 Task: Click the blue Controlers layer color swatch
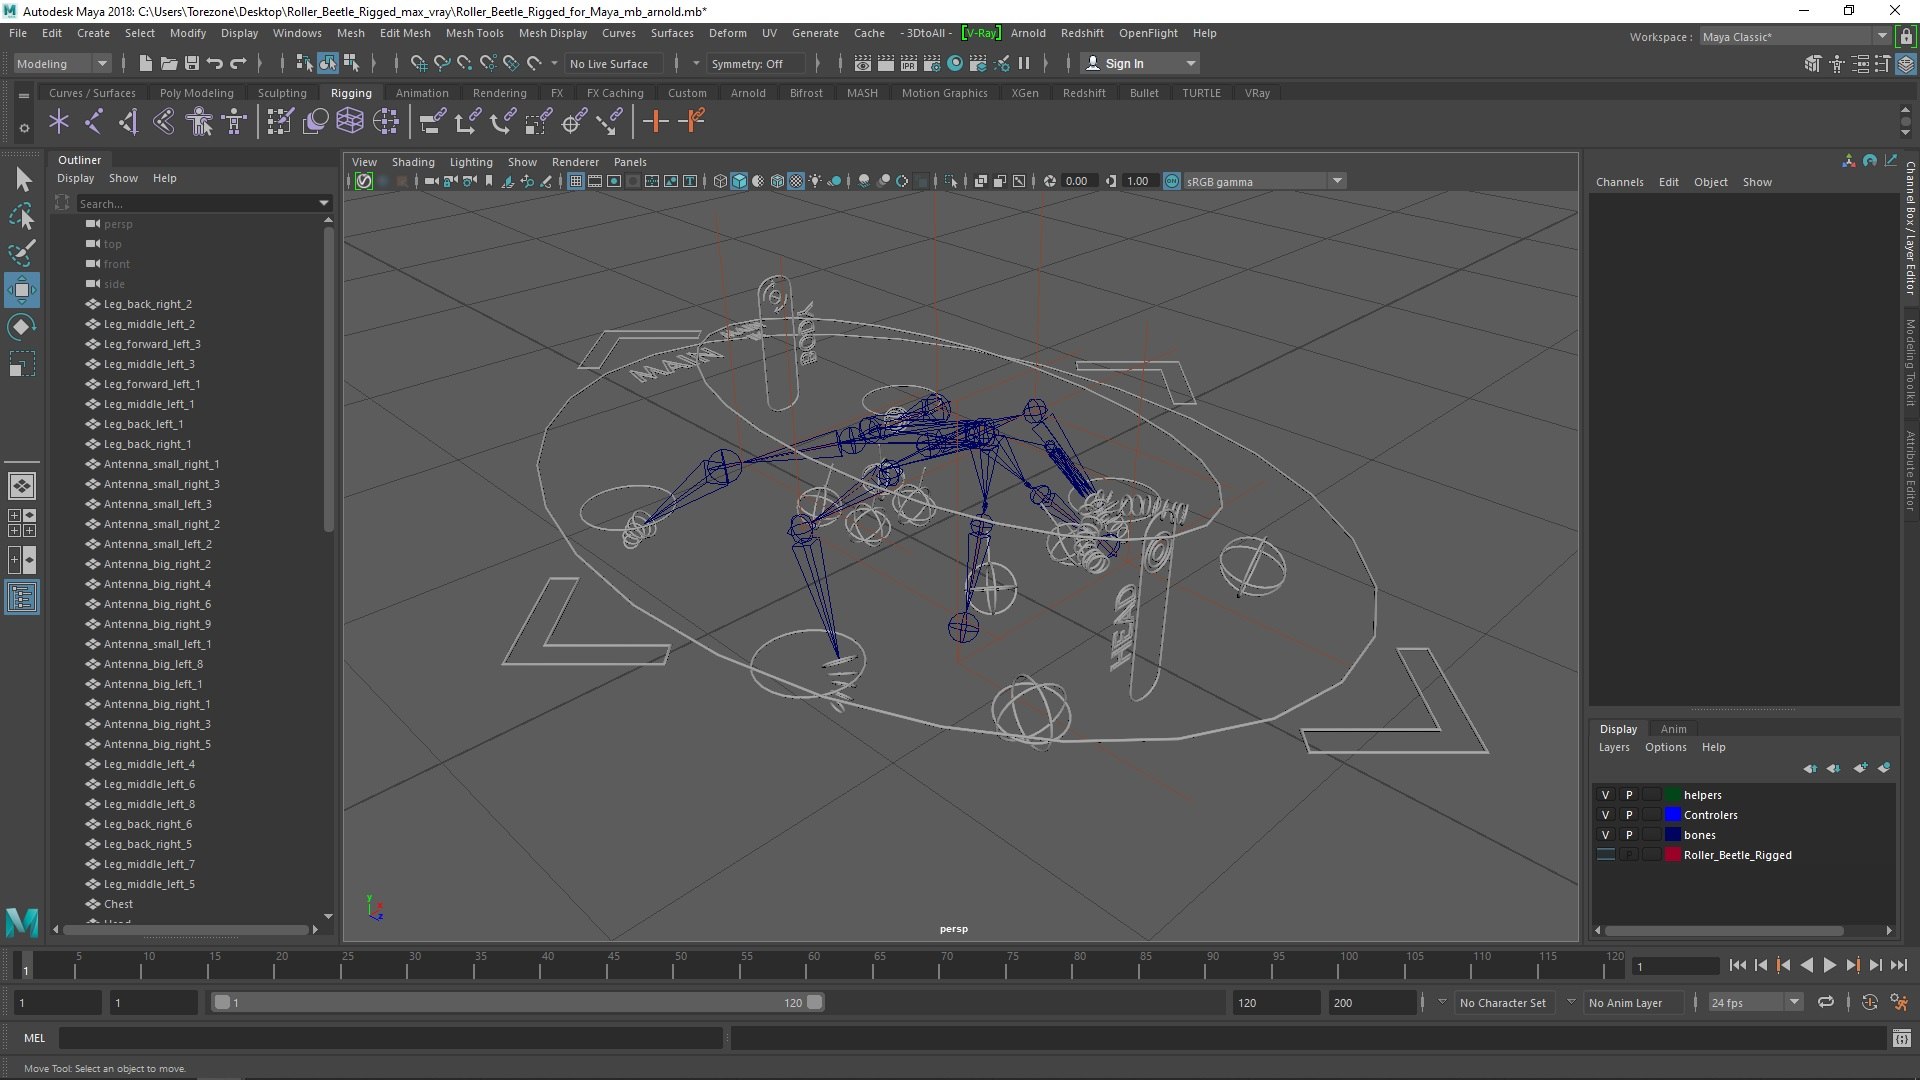point(1672,815)
